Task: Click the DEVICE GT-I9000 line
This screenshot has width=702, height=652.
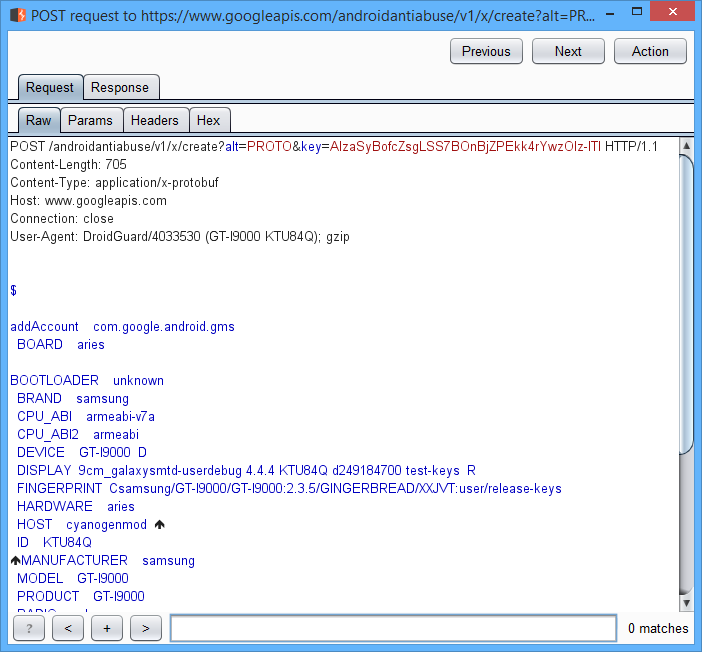Action: pos(82,452)
